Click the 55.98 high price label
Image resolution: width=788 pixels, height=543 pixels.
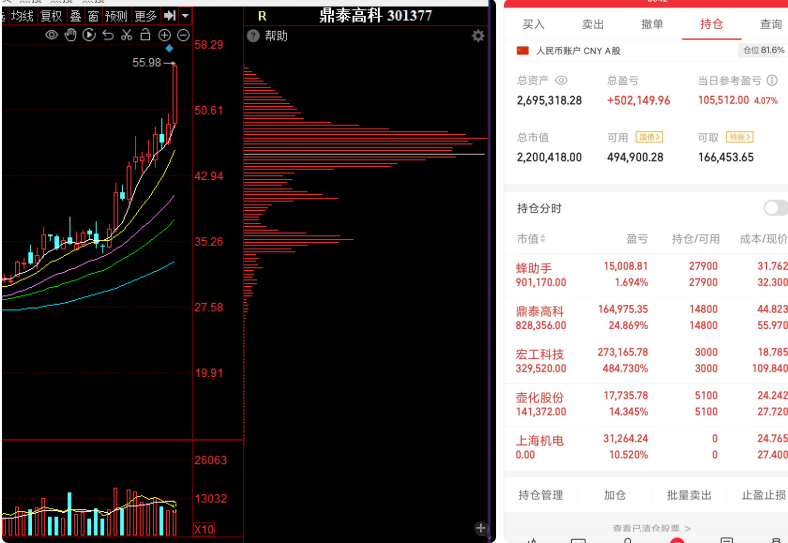pos(147,63)
